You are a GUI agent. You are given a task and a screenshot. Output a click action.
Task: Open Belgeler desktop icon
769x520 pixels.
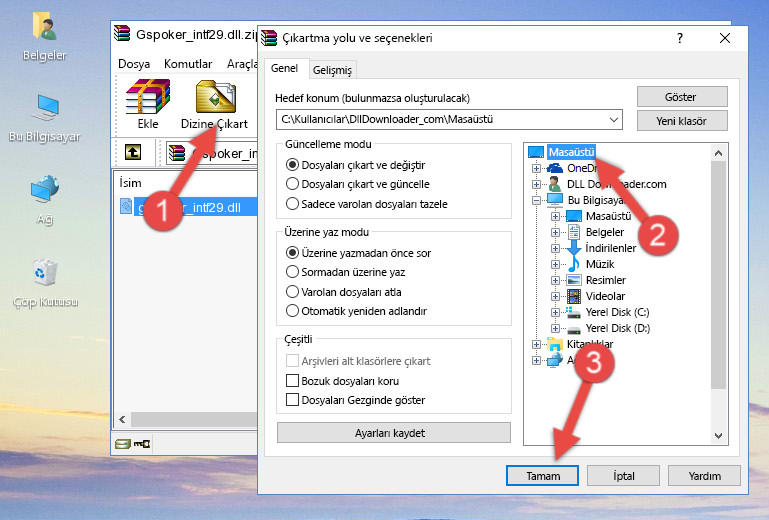[45, 26]
